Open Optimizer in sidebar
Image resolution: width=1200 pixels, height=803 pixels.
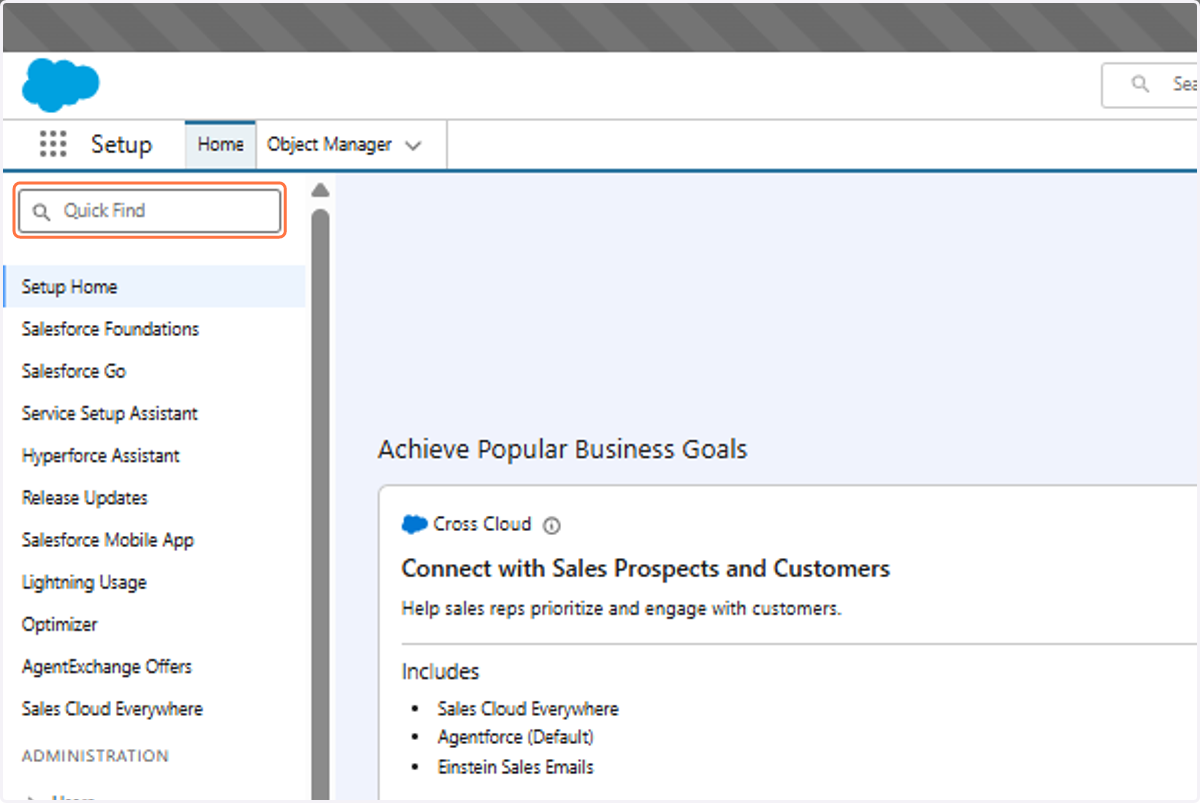pyautogui.click(x=60, y=624)
